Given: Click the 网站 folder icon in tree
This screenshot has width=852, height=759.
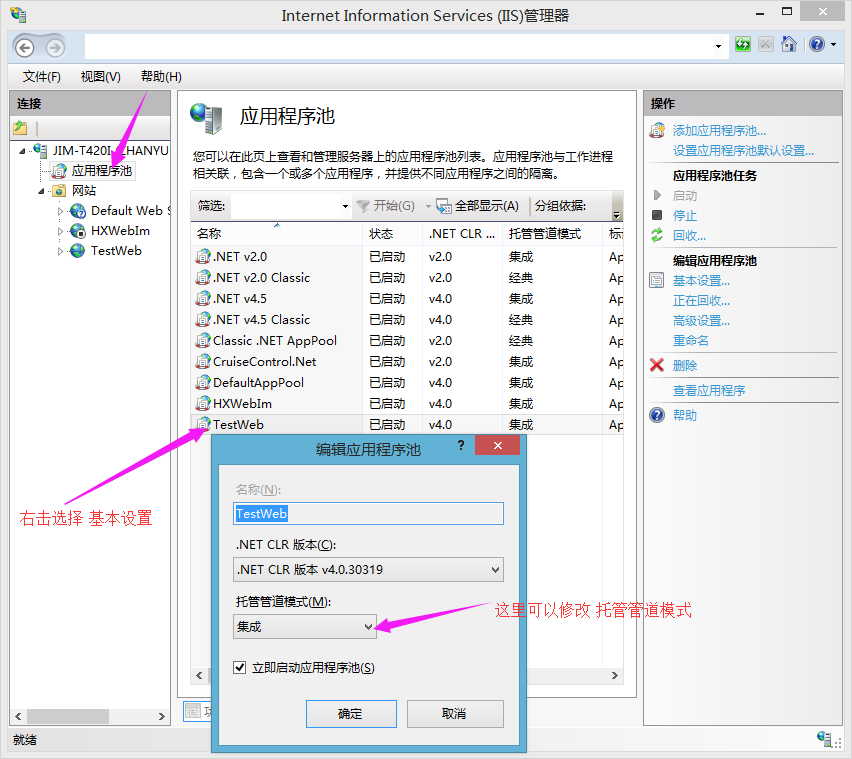Looking at the screenshot, I should click(59, 191).
